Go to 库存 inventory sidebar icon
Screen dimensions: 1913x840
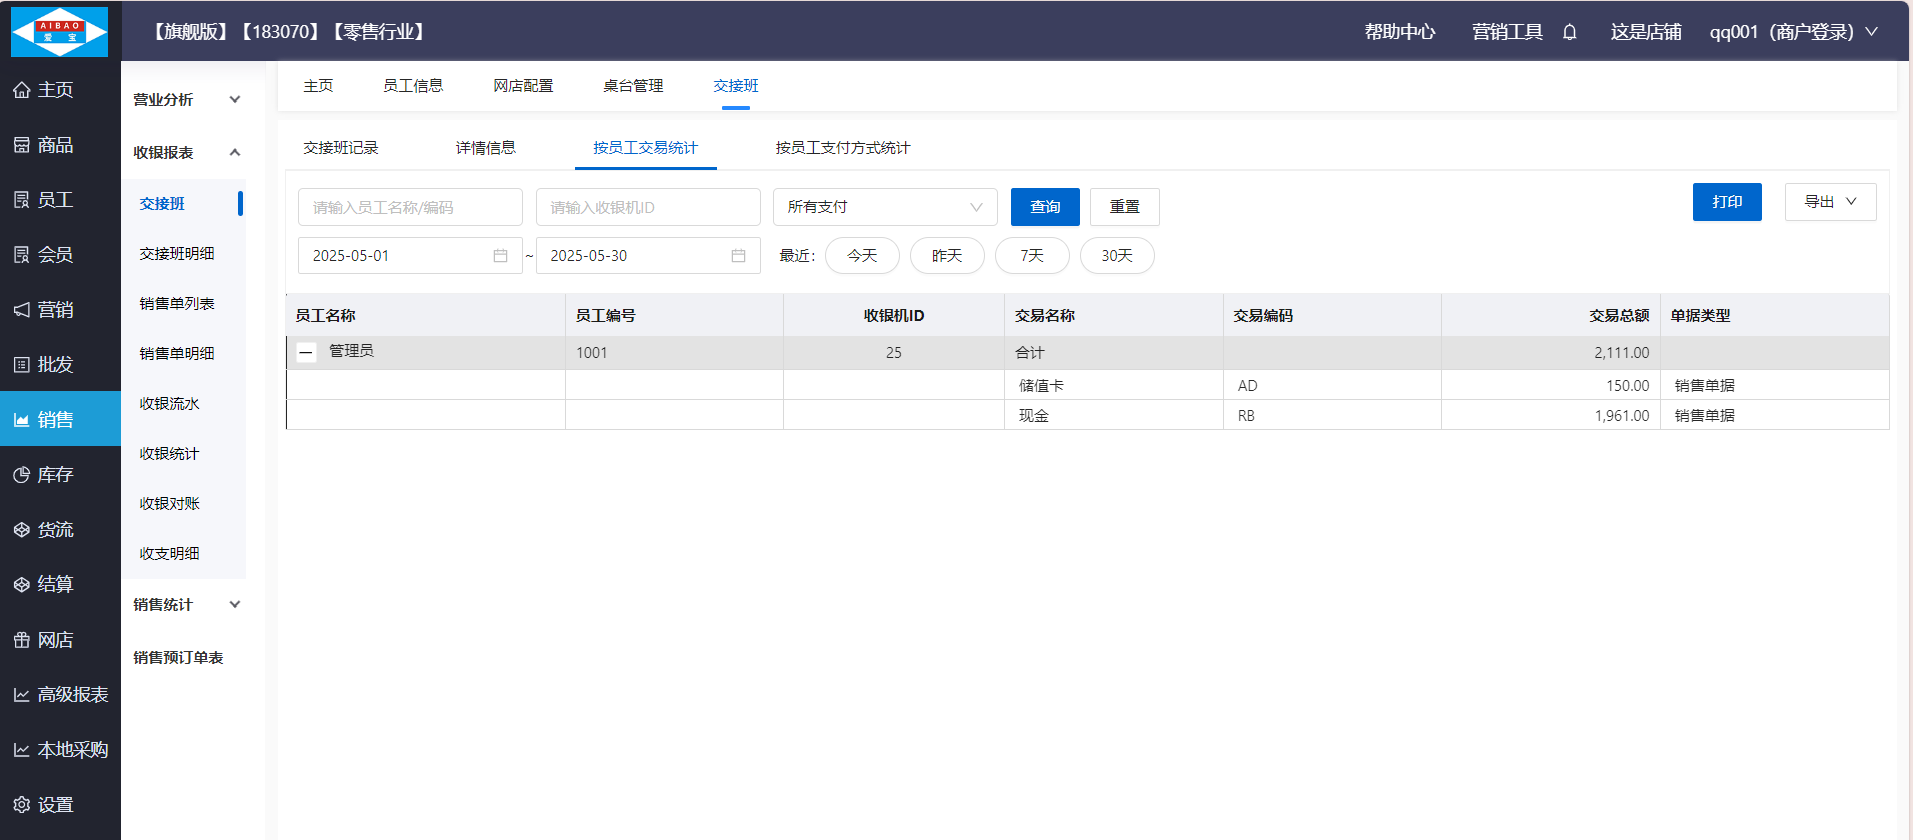pyautogui.click(x=22, y=475)
